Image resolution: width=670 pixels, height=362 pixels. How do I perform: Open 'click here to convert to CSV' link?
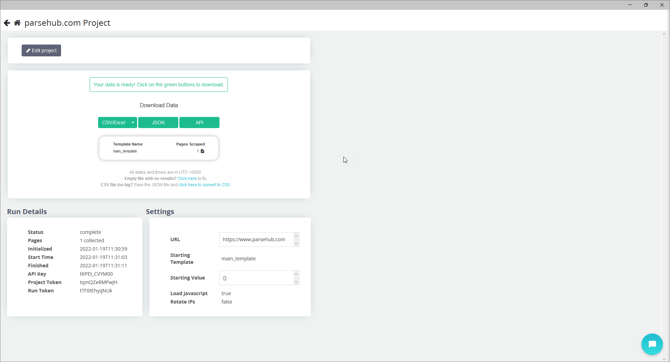point(204,185)
